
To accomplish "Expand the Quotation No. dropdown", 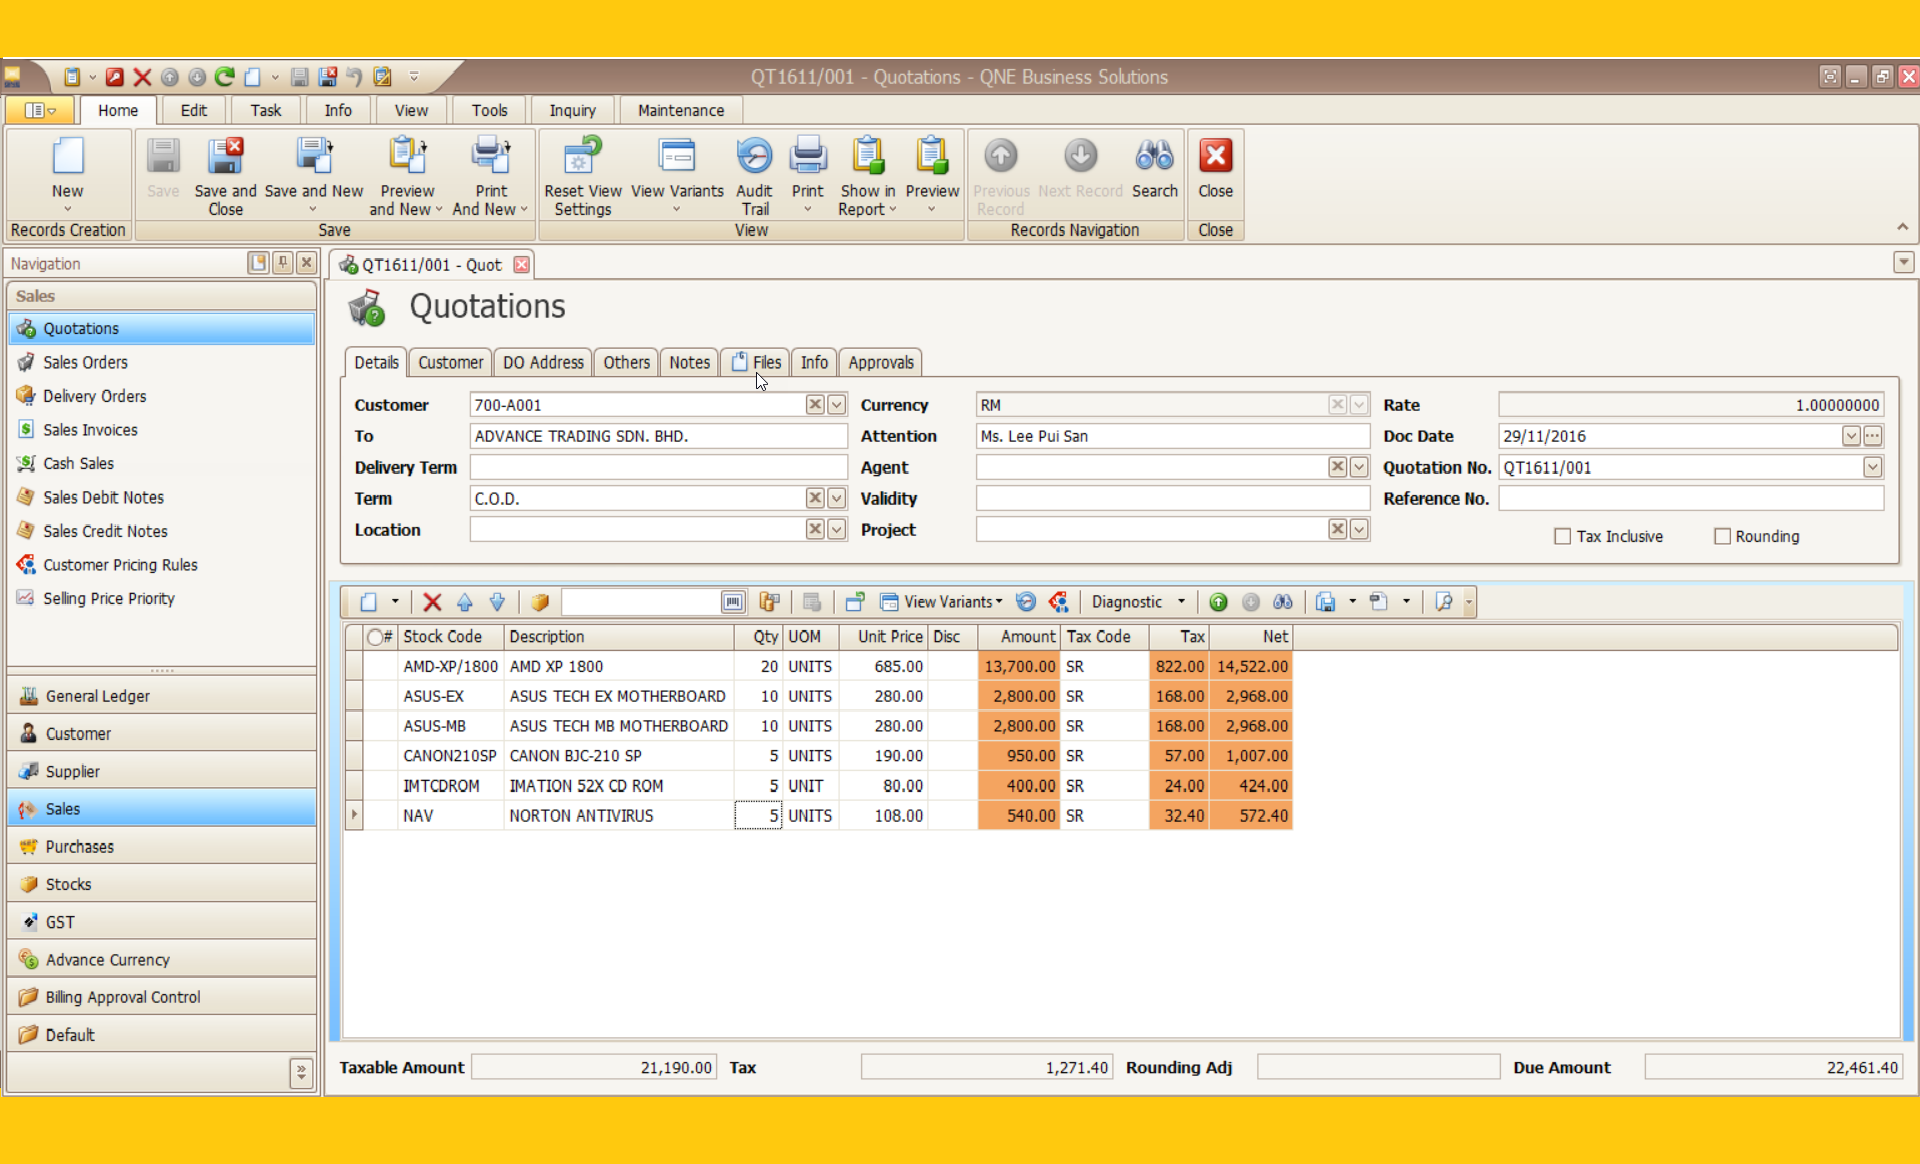I will [x=1873, y=467].
